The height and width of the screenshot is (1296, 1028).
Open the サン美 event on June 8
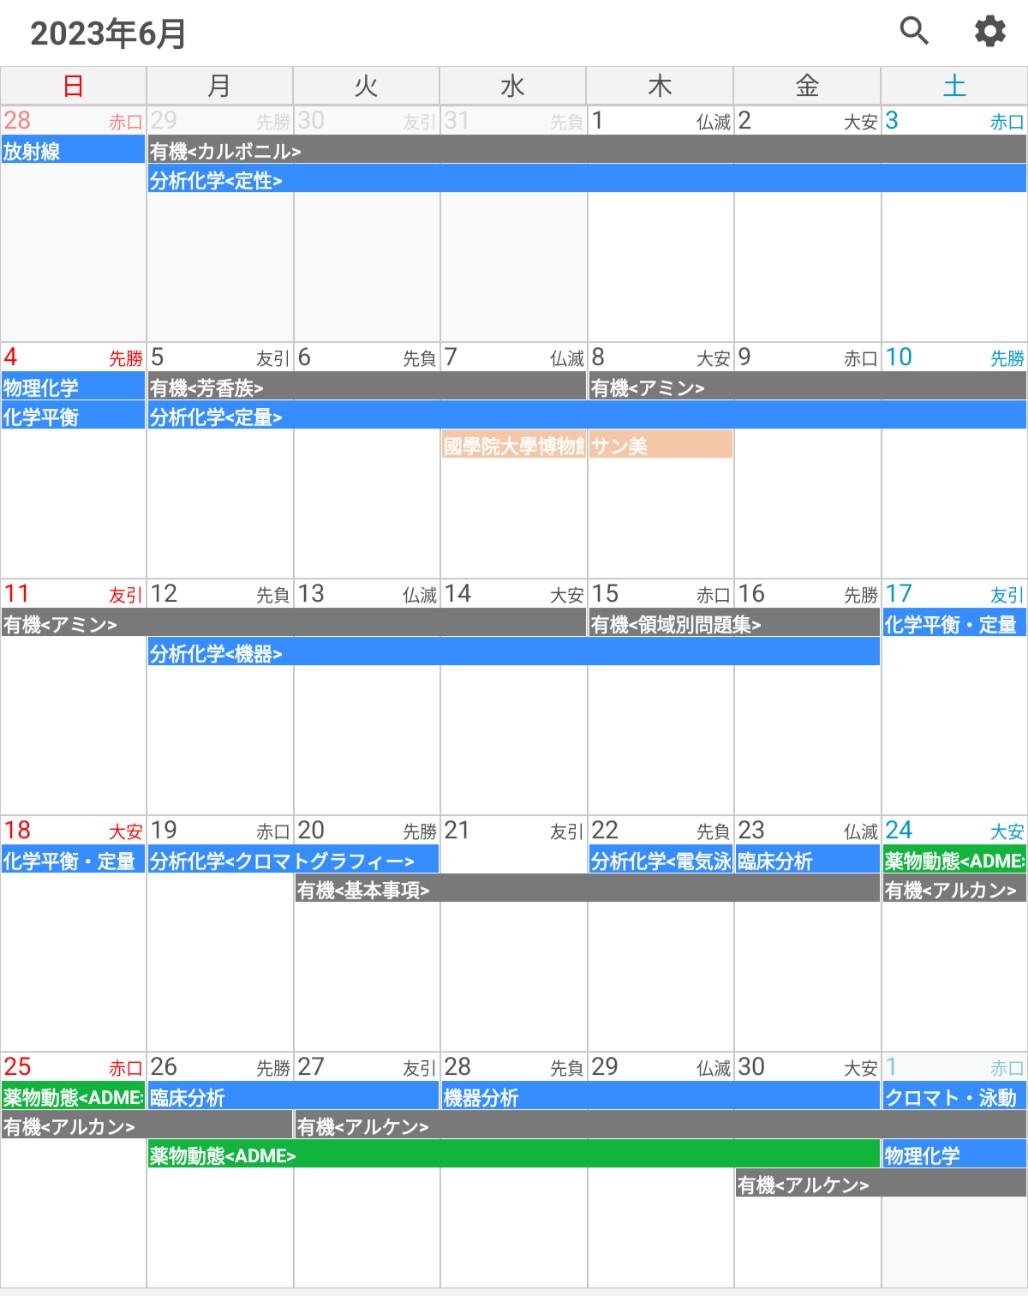point(661,445)
